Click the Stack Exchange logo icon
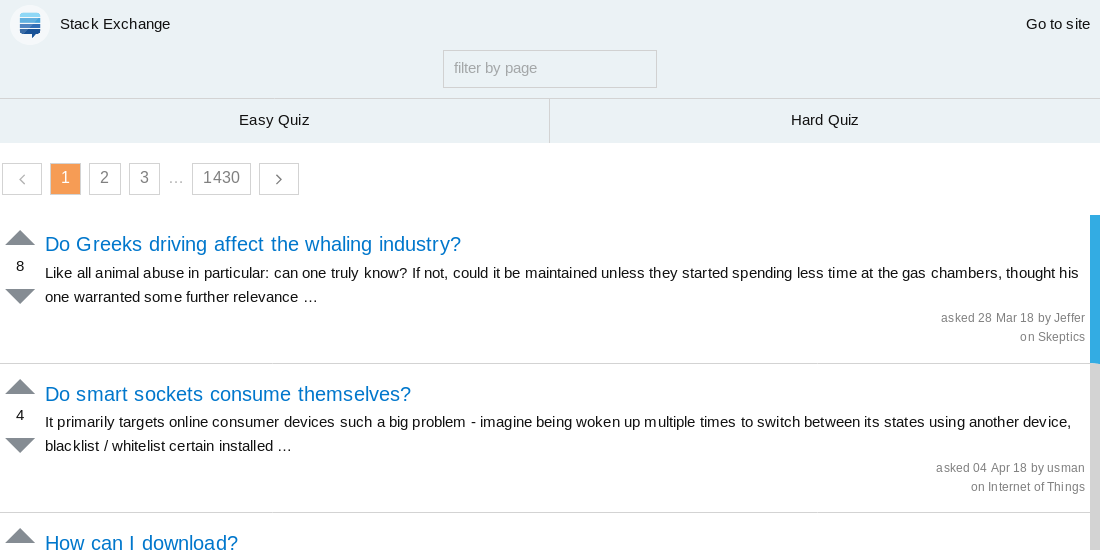The width and height of the screenshot is (1100, 550). pyautogui.click(x=29, y=25)
